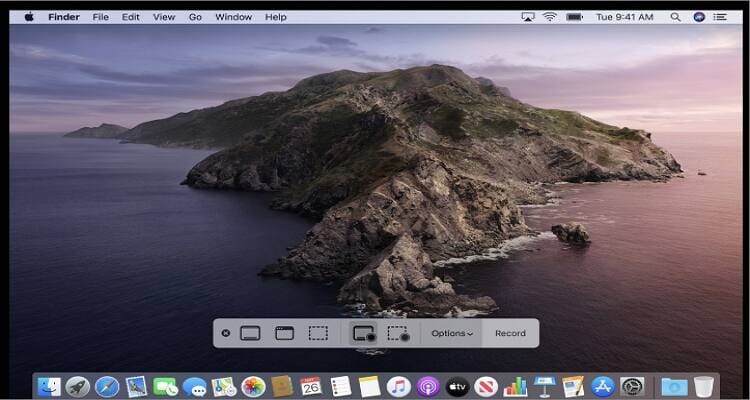Open the Trash in Dock

(x=704, y=387)
